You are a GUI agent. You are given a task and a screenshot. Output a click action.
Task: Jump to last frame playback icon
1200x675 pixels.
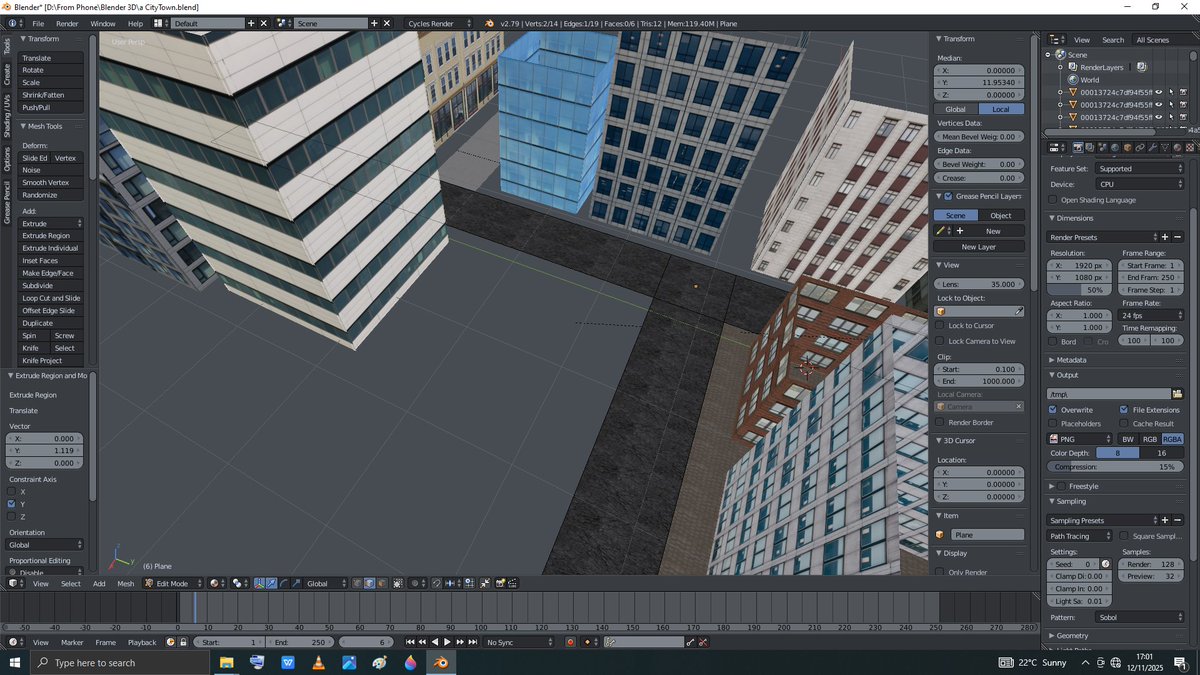coord(472,642)
